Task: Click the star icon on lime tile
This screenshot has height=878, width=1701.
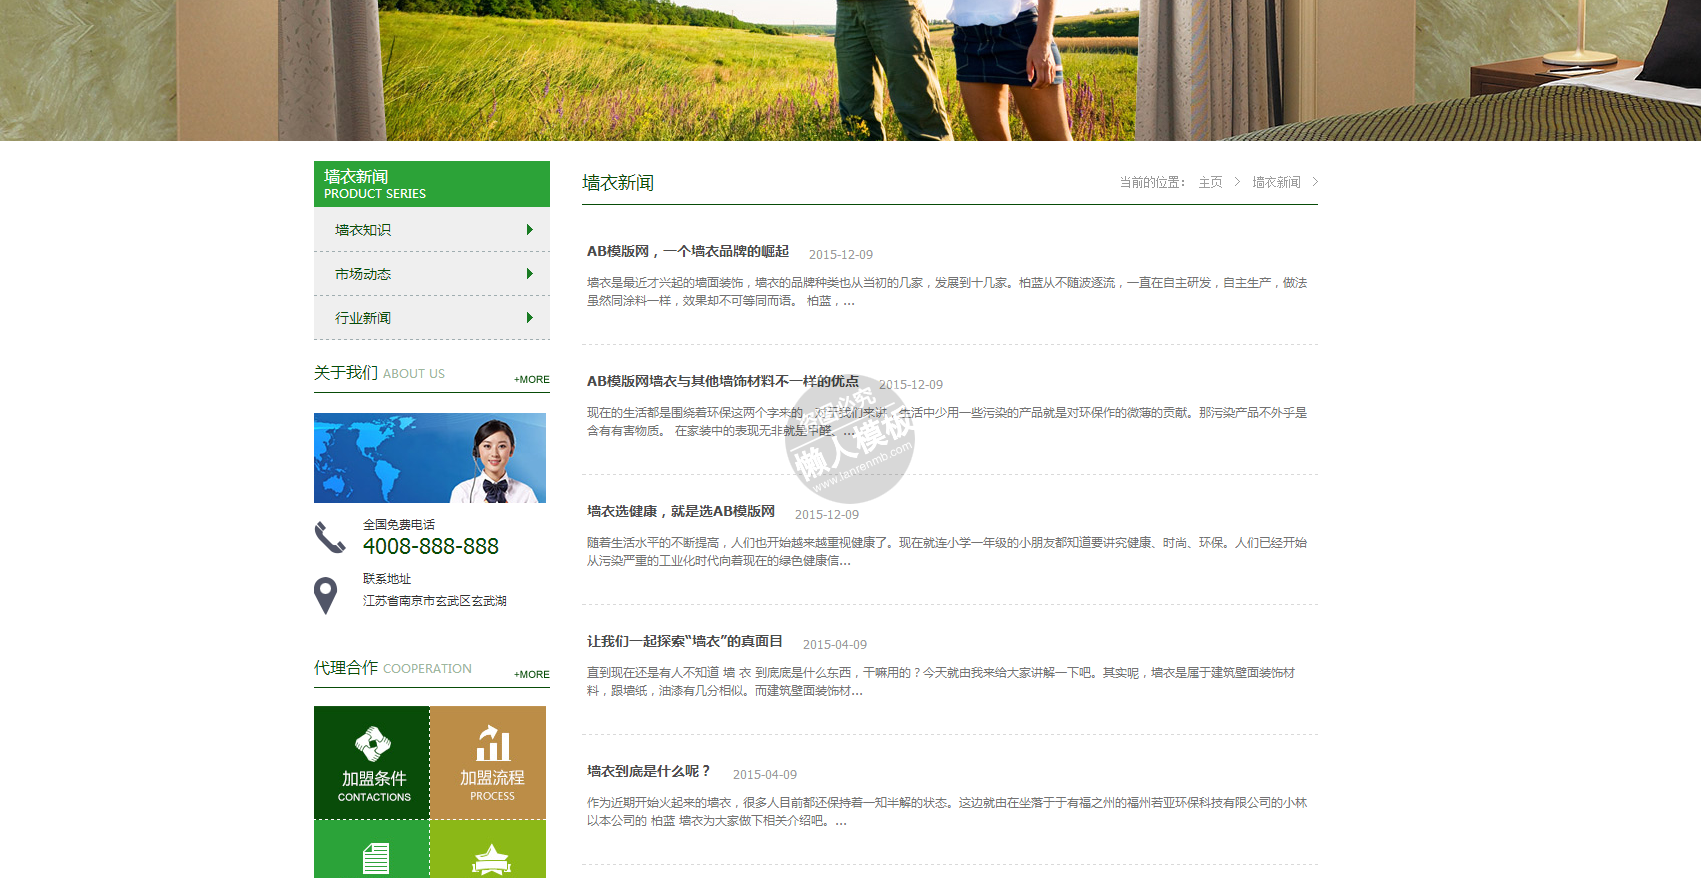Action: (491, 859)
